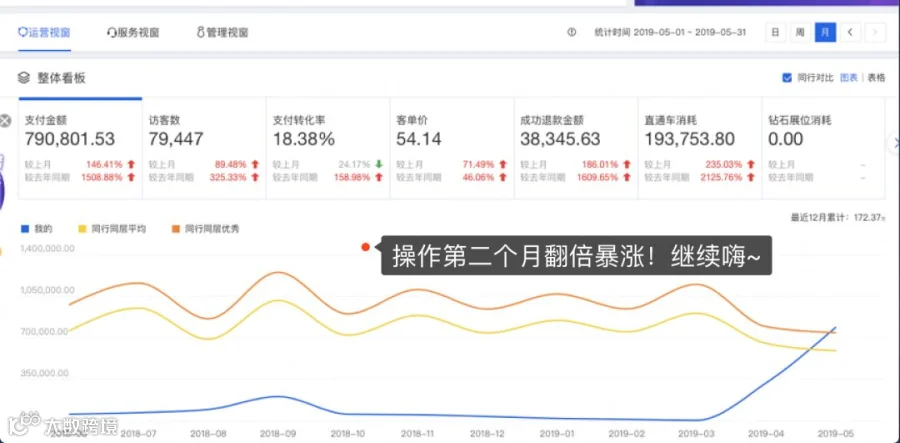Viewport: 900px width, 443px height.
Task: Select the 周 time granularity button
Action: pyautogui.click(x=800, y=32)
